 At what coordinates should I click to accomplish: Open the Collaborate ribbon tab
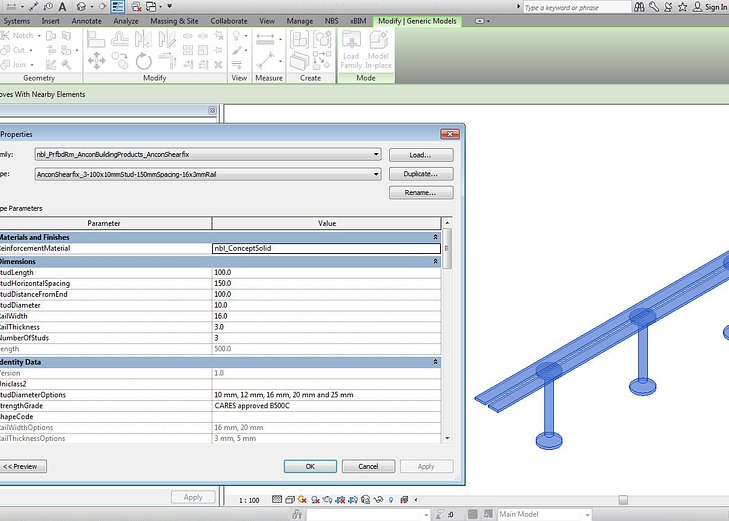point(229,20)
